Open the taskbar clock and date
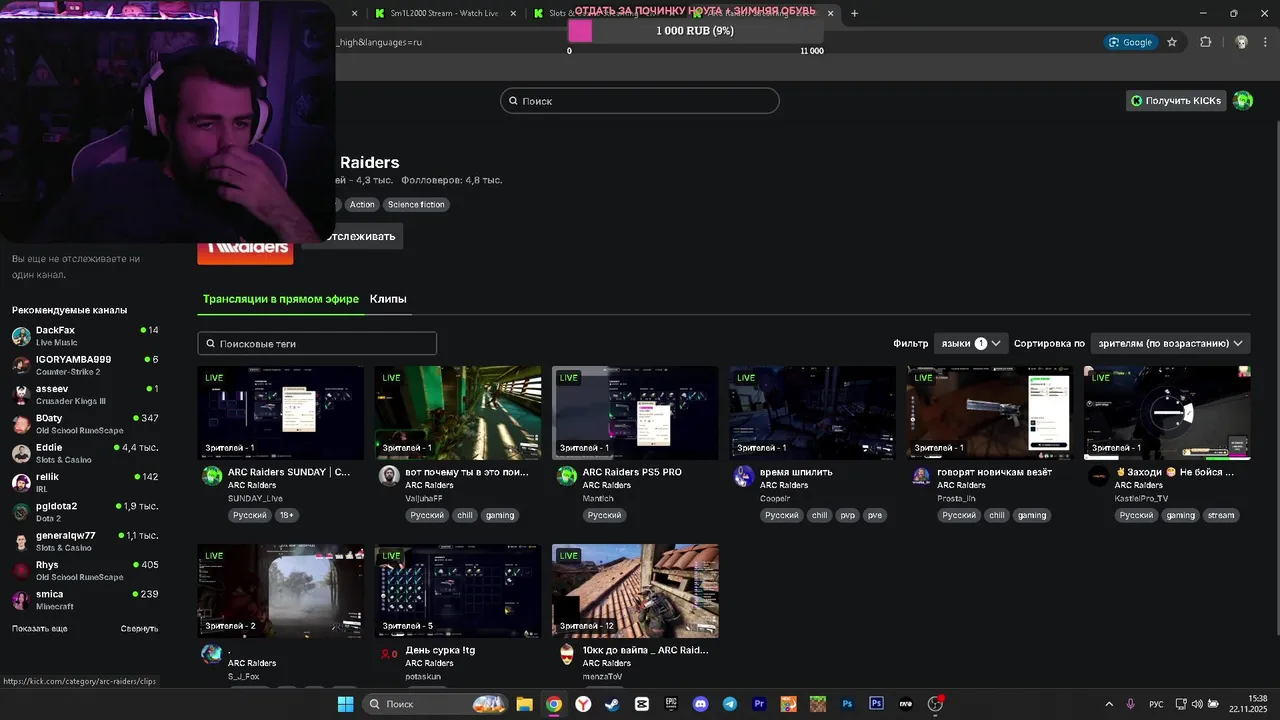 pyautogui.click(x=1248, y=704)
